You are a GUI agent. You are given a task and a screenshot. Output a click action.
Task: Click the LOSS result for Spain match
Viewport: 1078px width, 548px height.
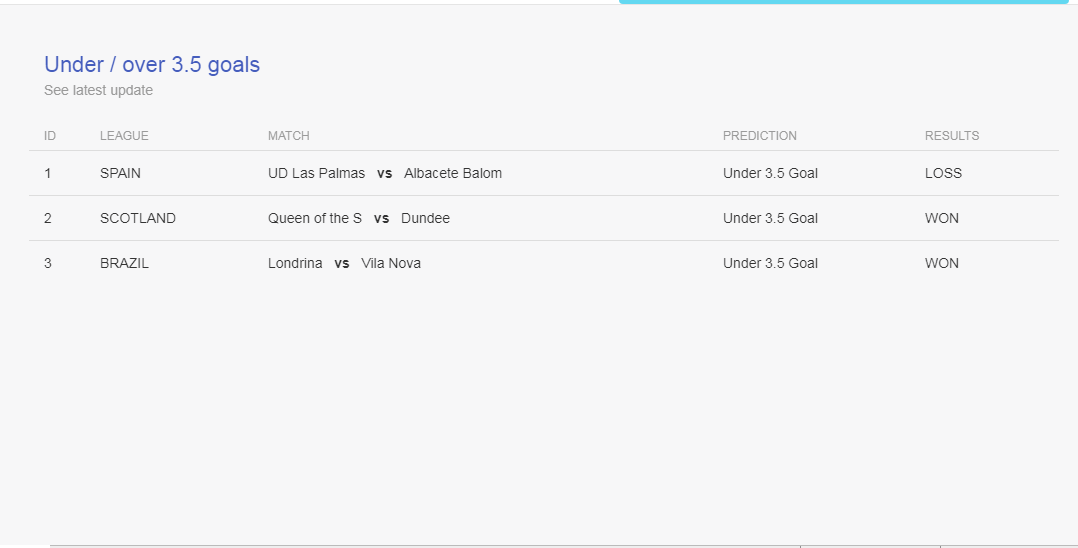coord(943,173)
